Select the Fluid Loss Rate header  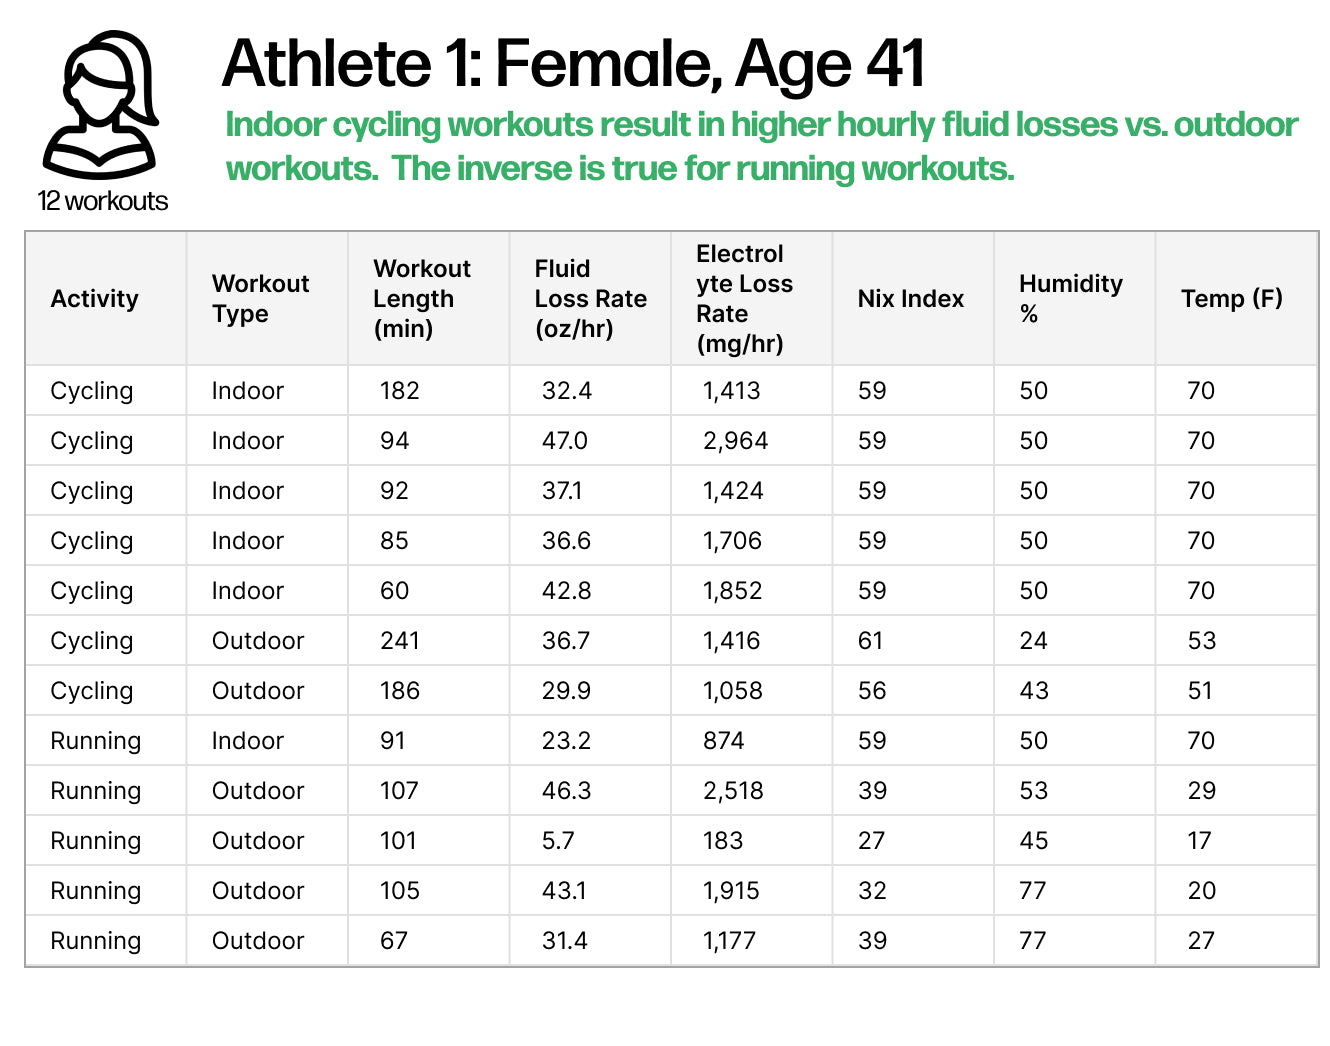point(590,299)
